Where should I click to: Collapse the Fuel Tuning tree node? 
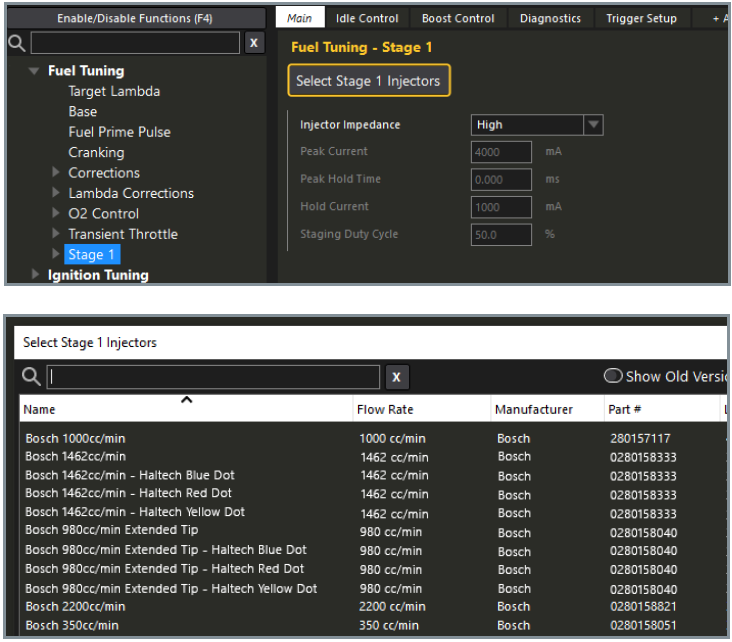[x=33, y=71]
